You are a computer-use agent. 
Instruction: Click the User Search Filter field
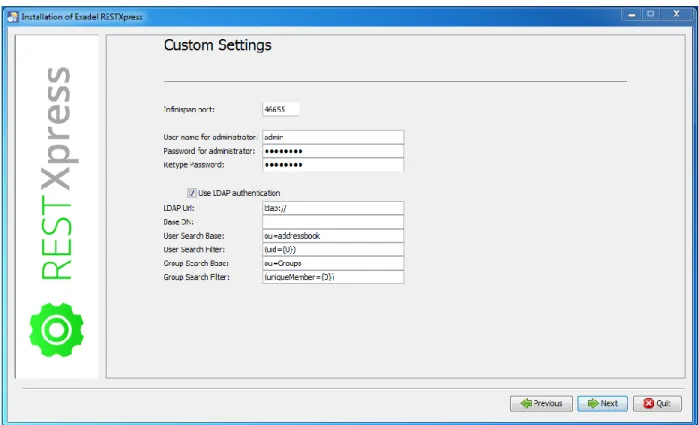333,249
